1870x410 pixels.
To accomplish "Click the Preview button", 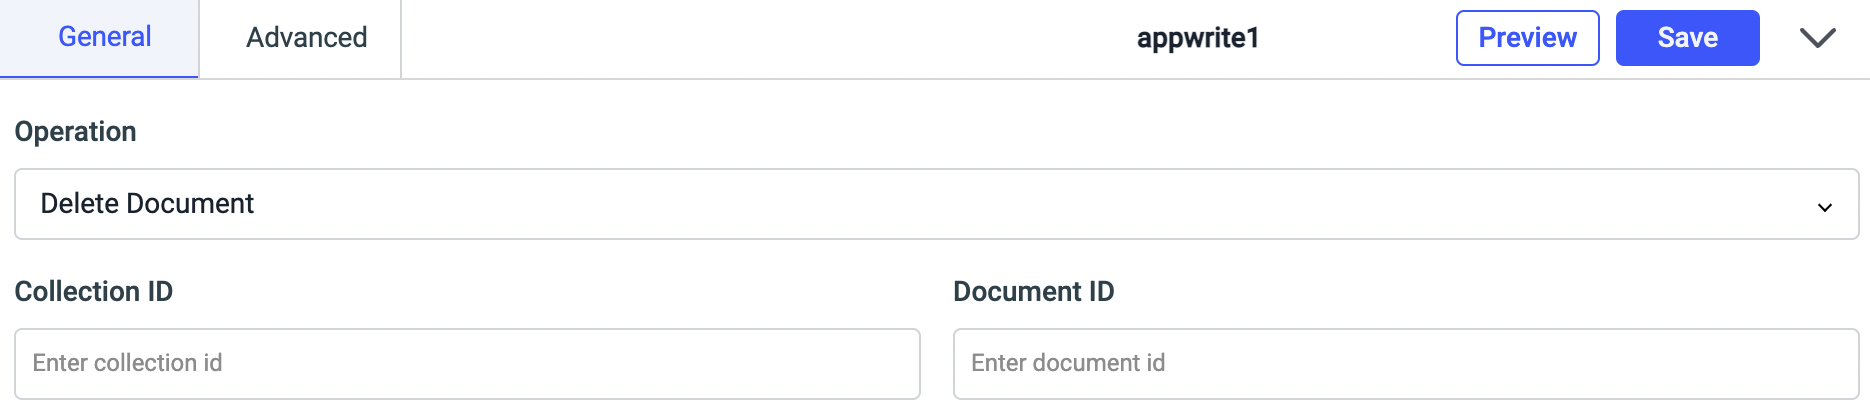I will pos(1527,38).
